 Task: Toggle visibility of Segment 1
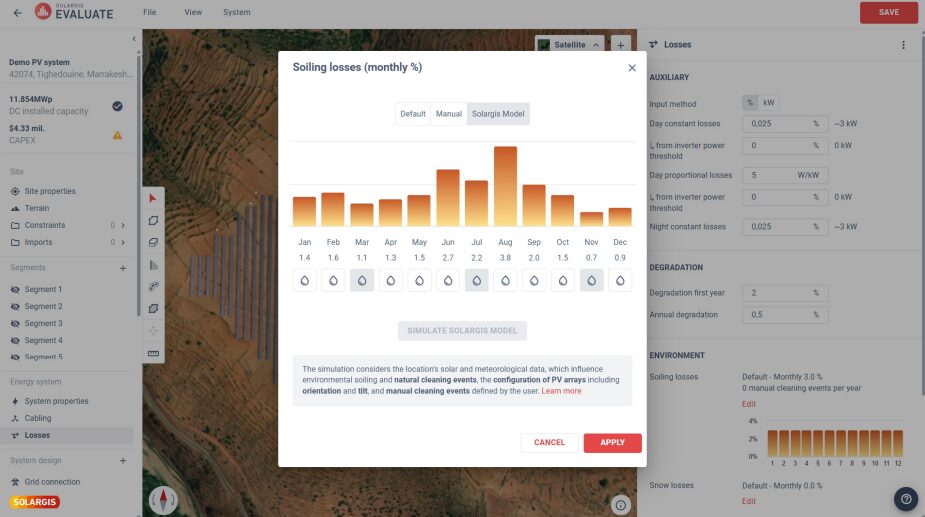(15, 290)
